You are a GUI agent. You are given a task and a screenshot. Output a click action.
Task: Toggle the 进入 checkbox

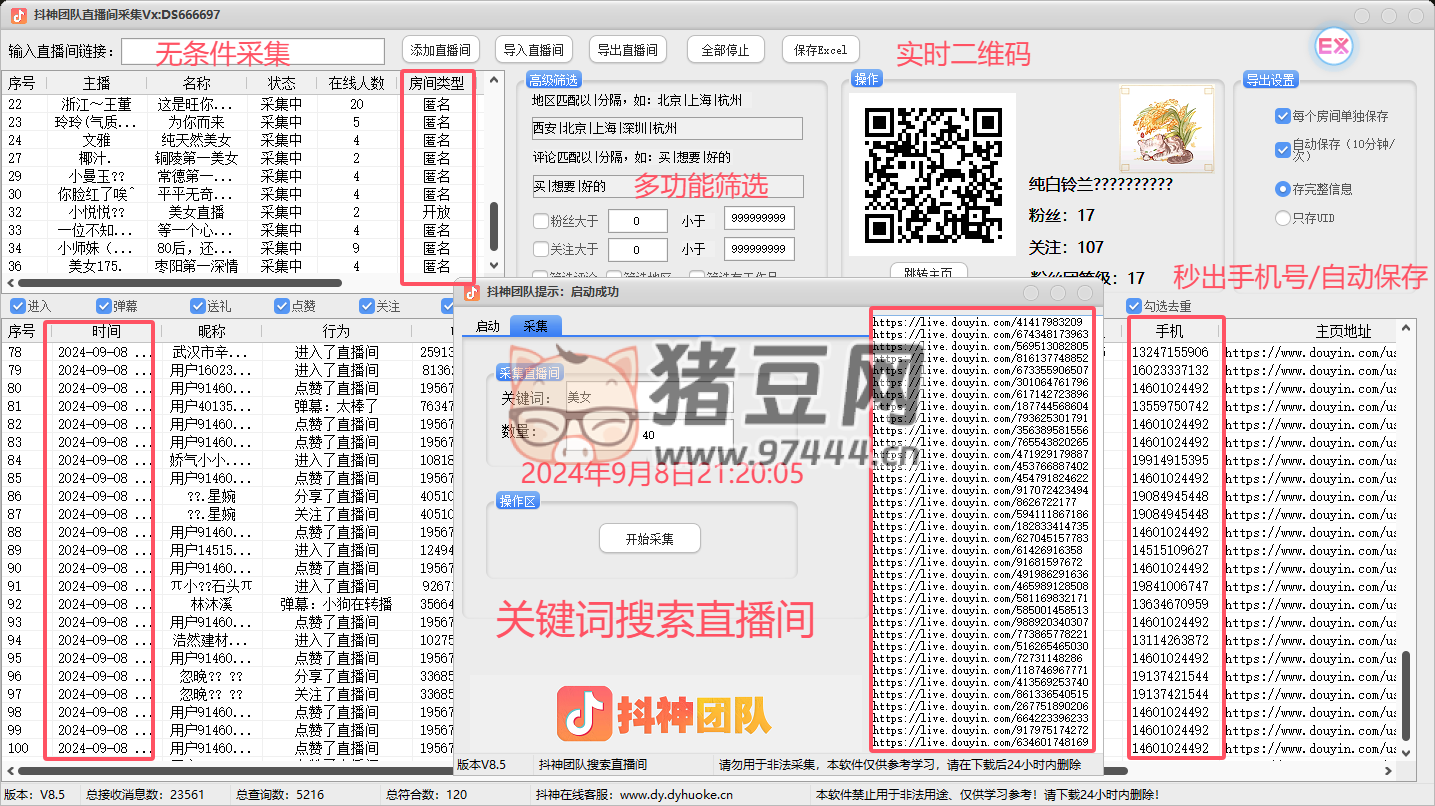click(x=17, y=306)
